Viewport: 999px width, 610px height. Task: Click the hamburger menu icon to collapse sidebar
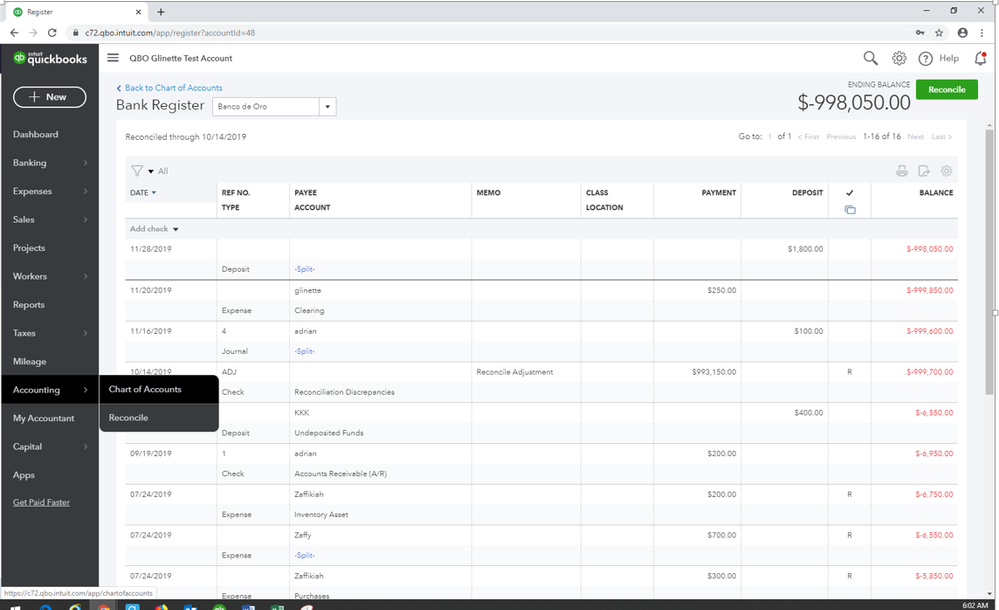(x=113, y=58)
